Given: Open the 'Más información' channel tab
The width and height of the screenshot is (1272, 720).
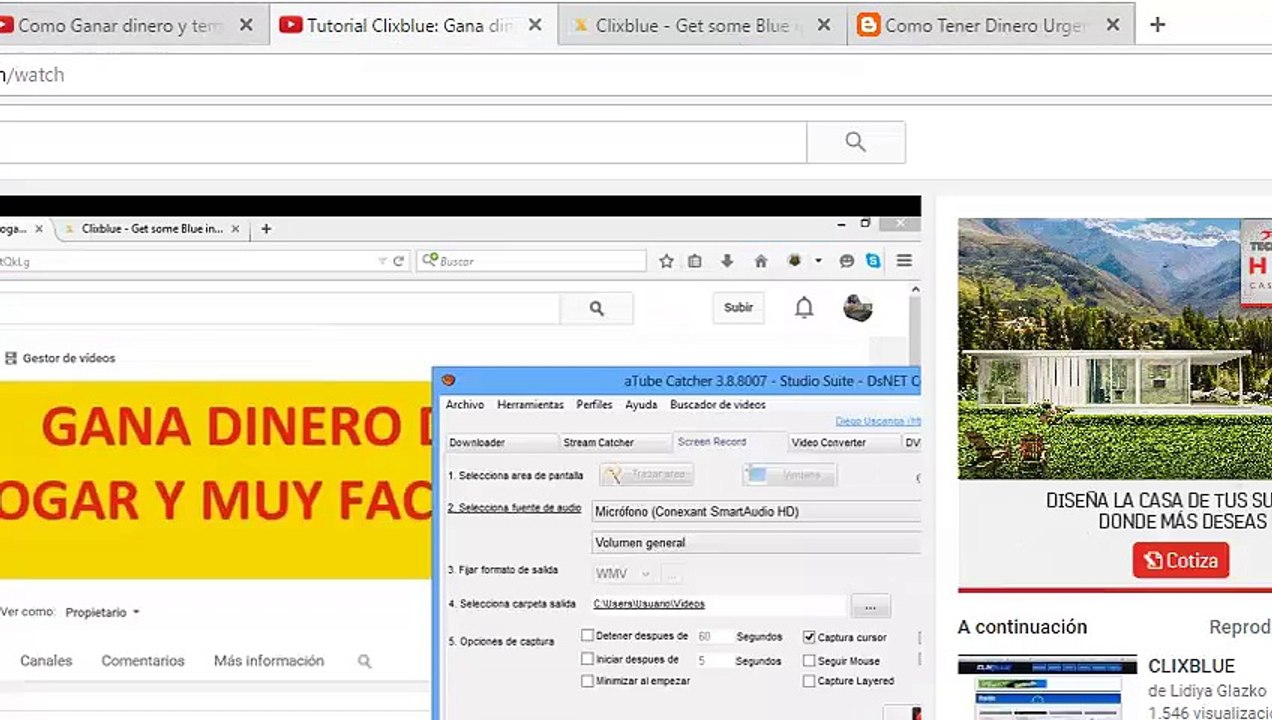Looking at the screenshot, I should pyautogui.click(x=269, y=661).
